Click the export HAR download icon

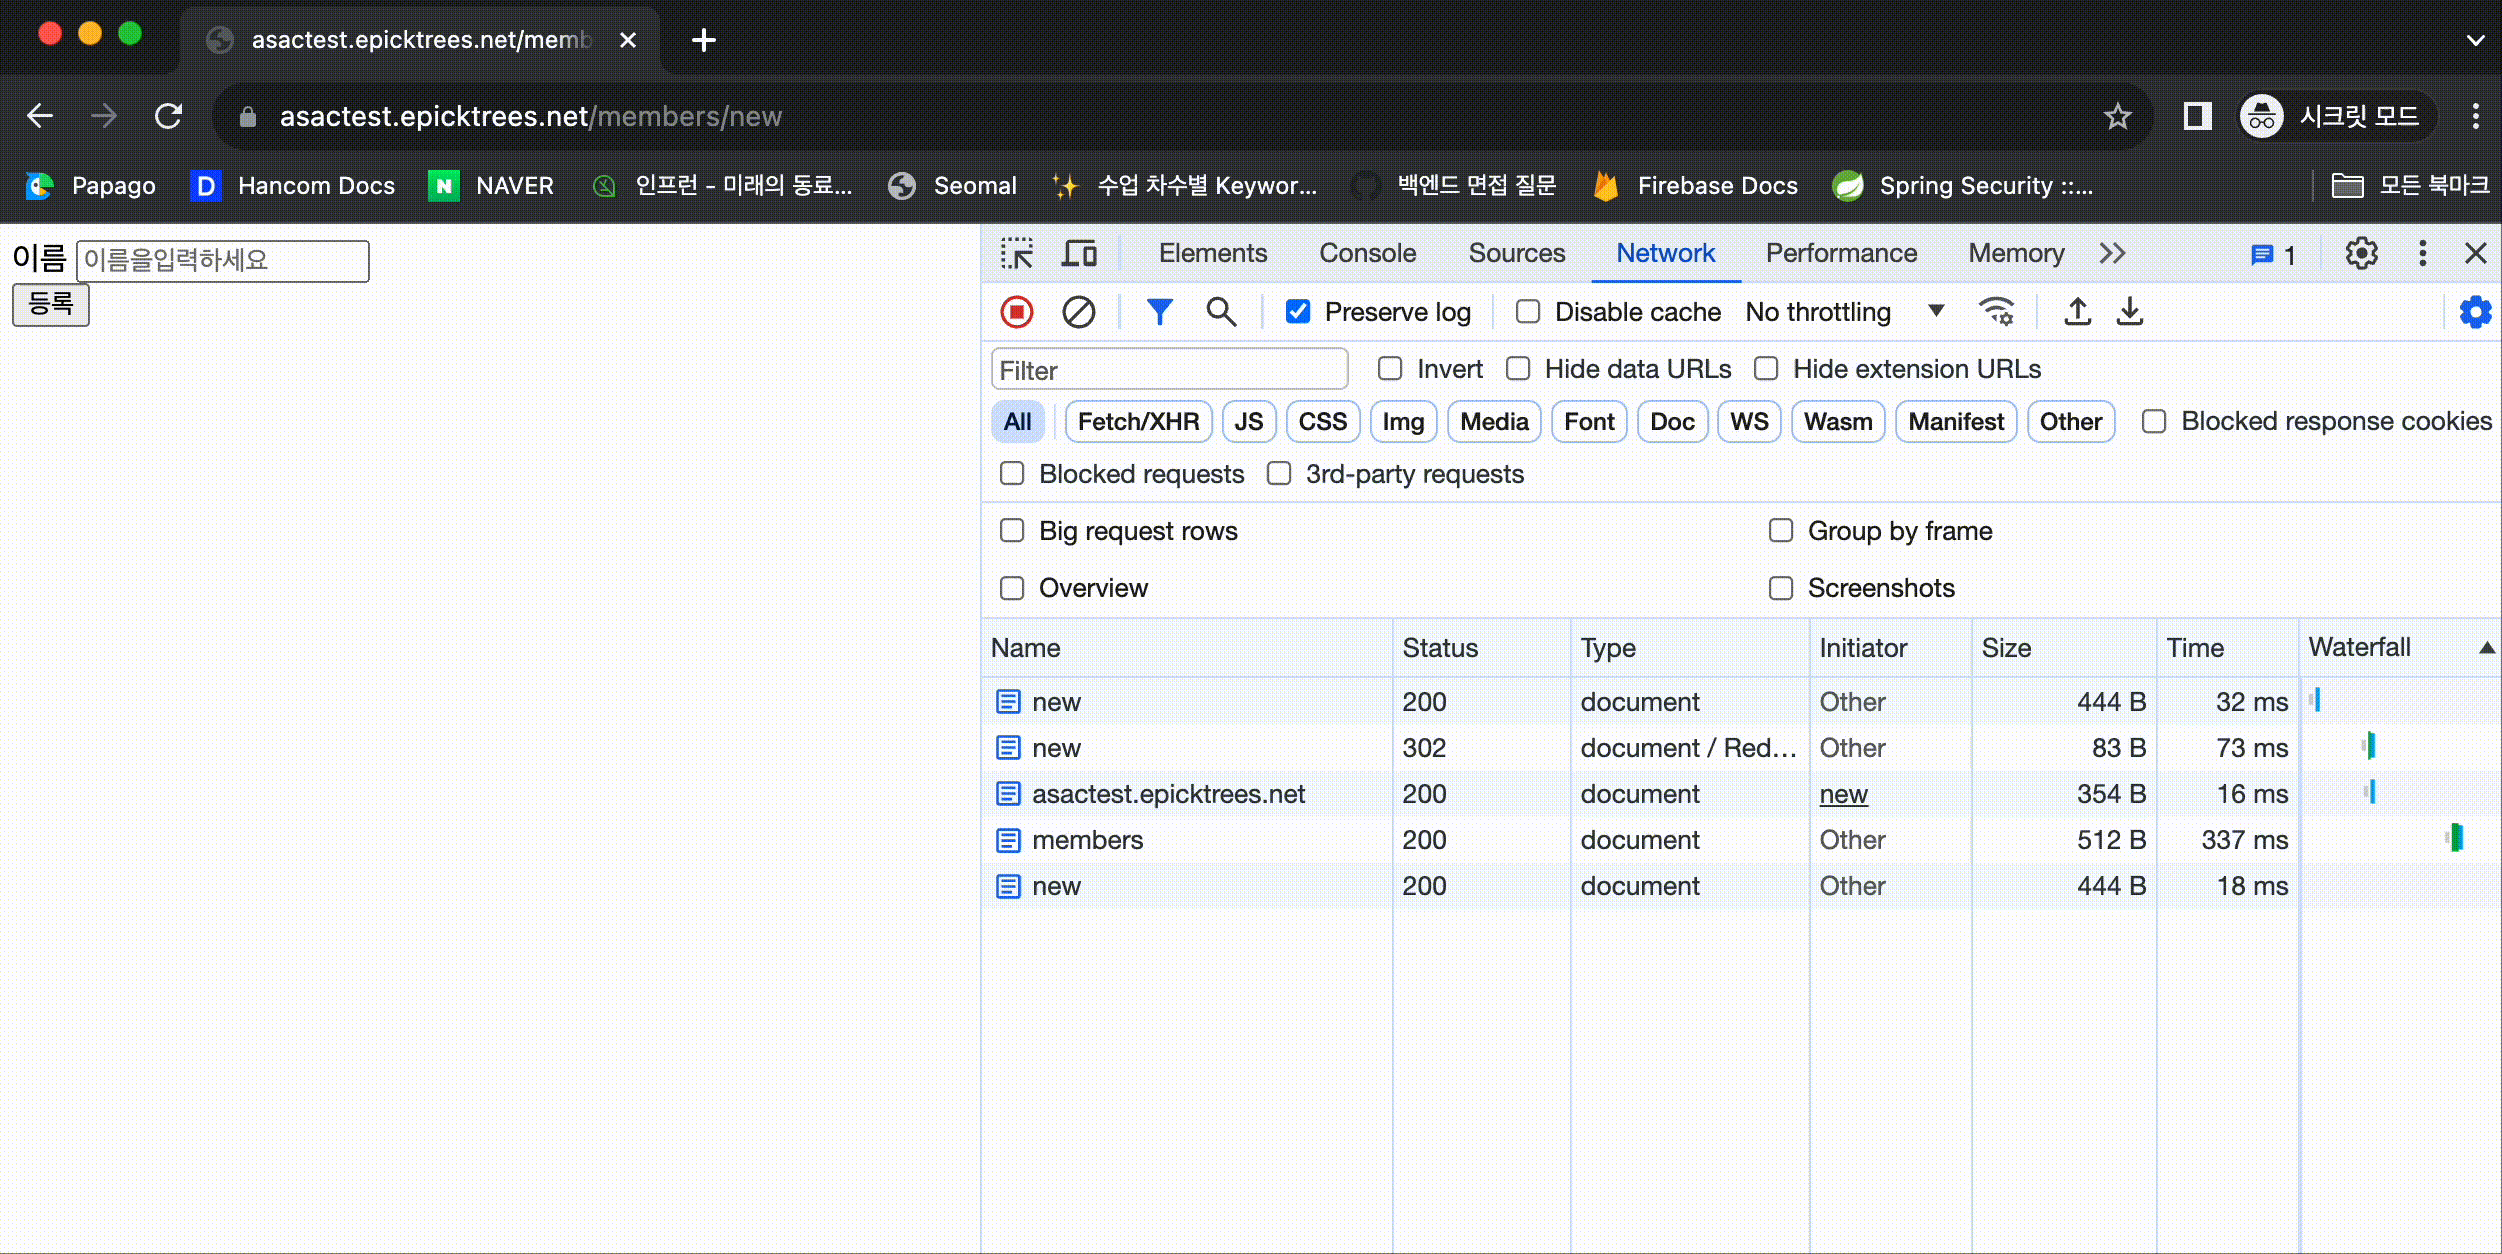[2130, 312]
